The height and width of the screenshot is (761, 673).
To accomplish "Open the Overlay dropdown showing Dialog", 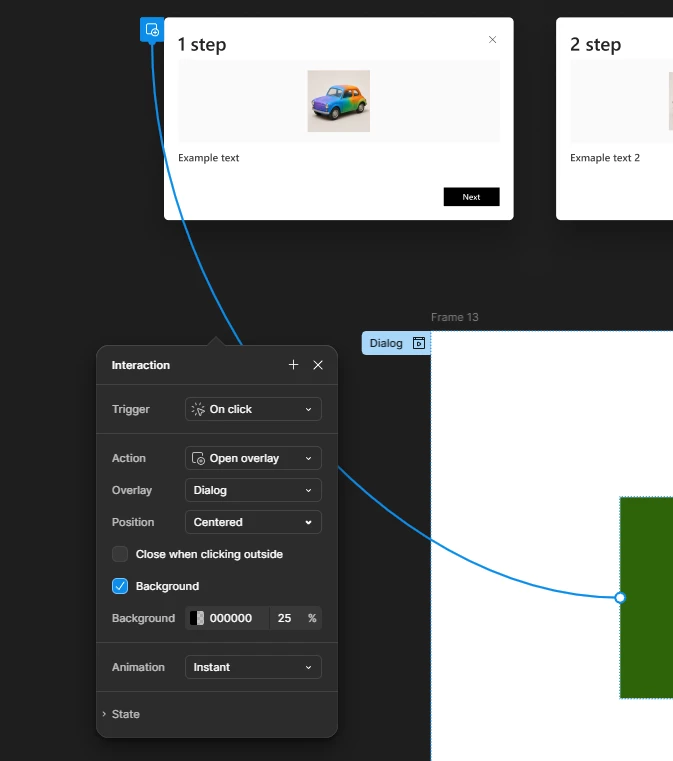I will [253, 490].
